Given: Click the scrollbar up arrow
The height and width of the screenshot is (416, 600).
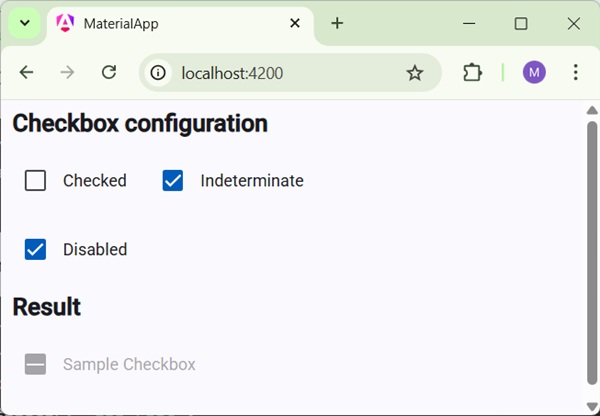Looking at the screenshot, I should click(591, 110).
